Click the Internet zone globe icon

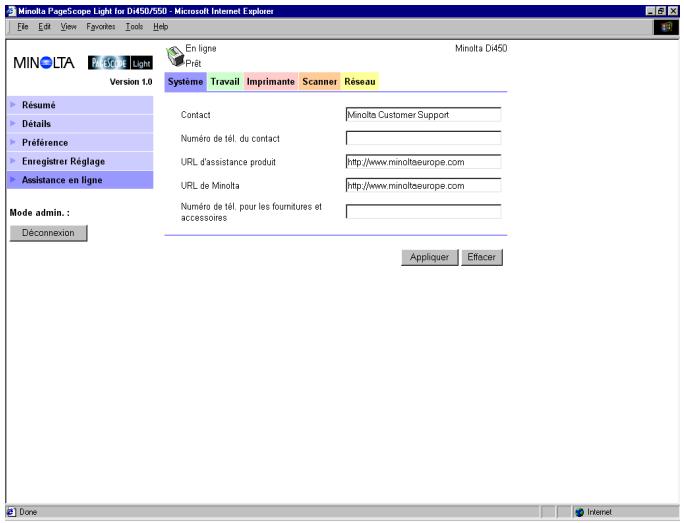(x=579, y=512)
